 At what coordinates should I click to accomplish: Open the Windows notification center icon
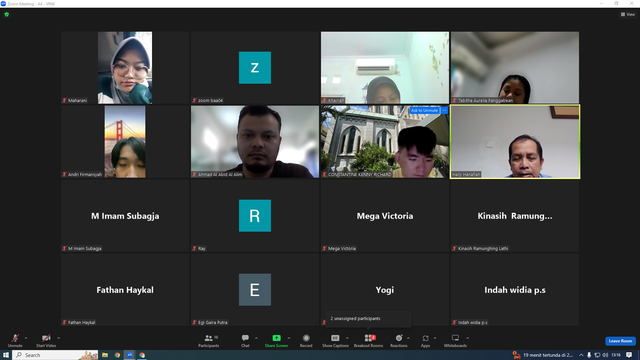629,355
